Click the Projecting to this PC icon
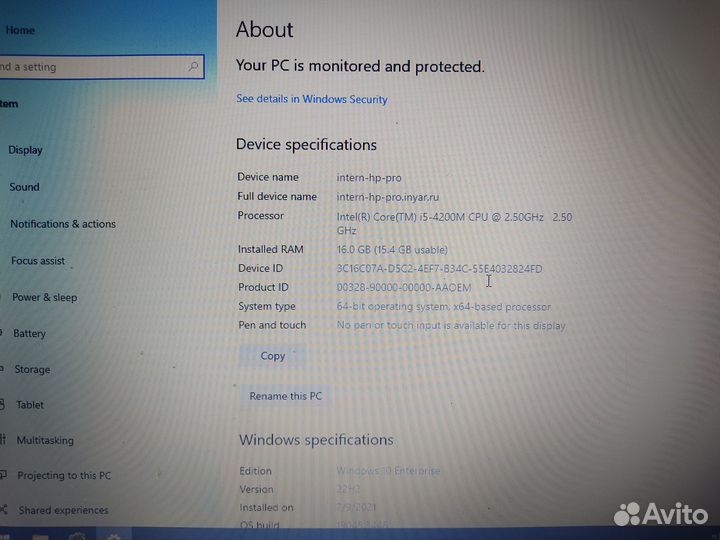 (3, 474)
